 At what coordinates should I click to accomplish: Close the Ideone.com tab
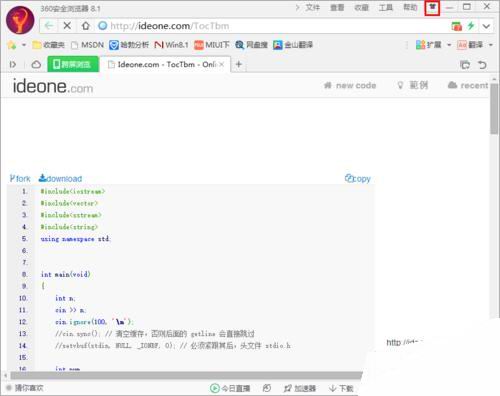(x=222, y=64)
